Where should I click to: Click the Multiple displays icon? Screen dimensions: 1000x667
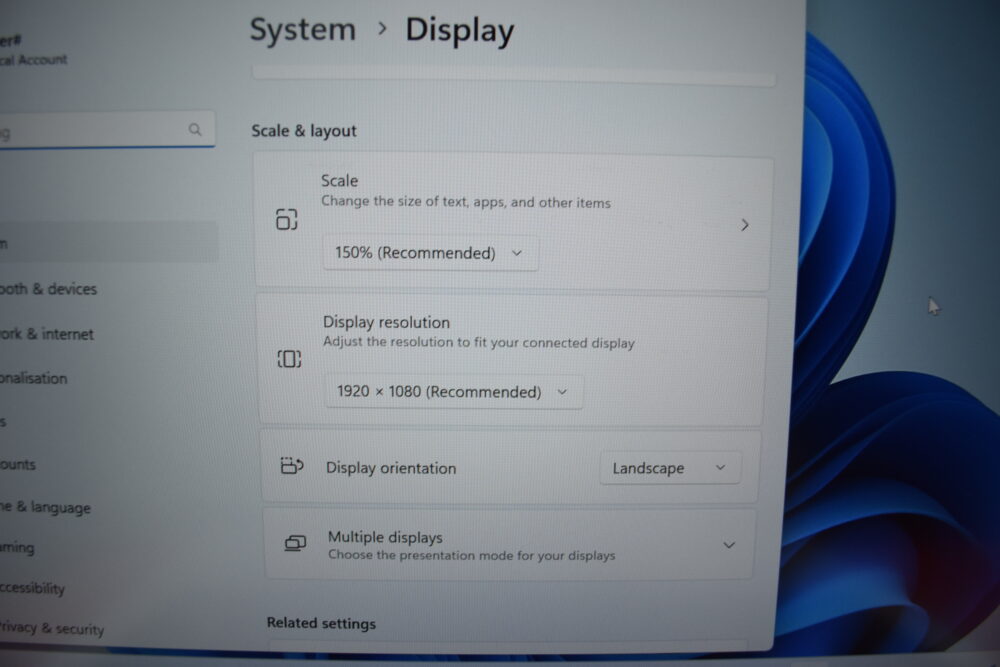click(295, 543)
